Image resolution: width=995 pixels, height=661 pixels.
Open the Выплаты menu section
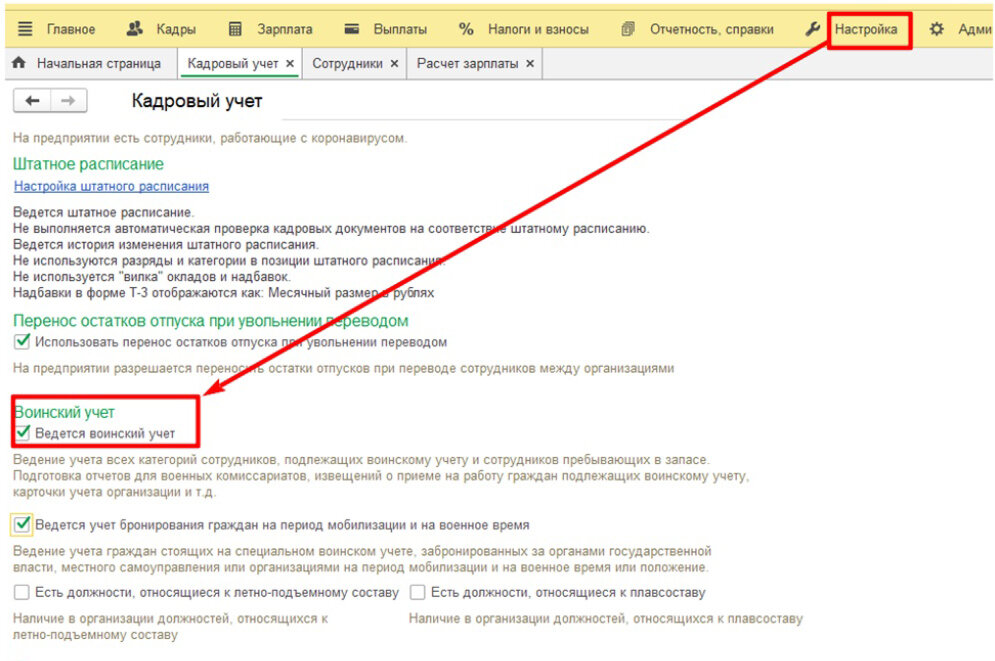(x=400, y=29)
